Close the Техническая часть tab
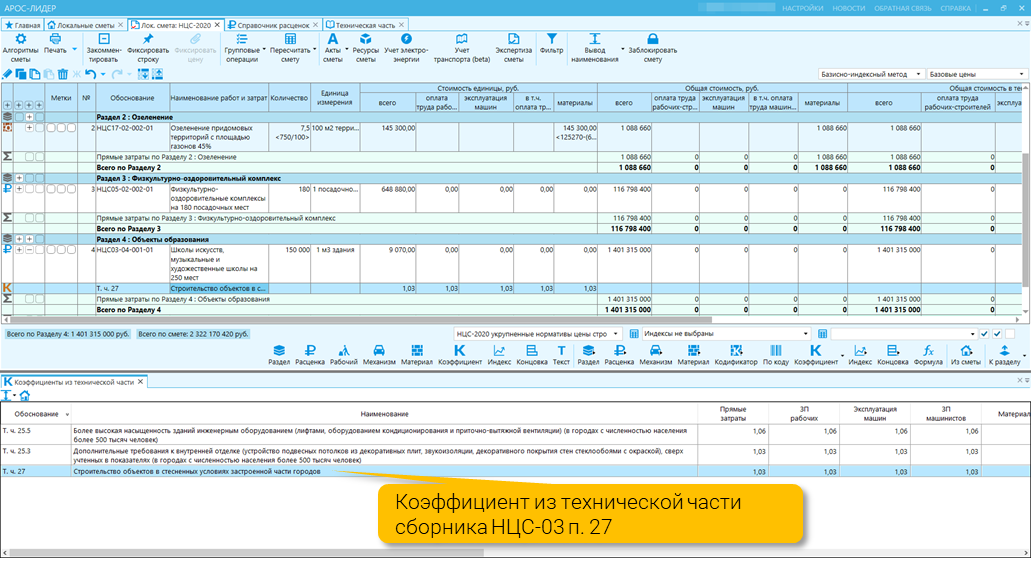Viewport: 1031px width, 564px height. (x=401, y=25)
